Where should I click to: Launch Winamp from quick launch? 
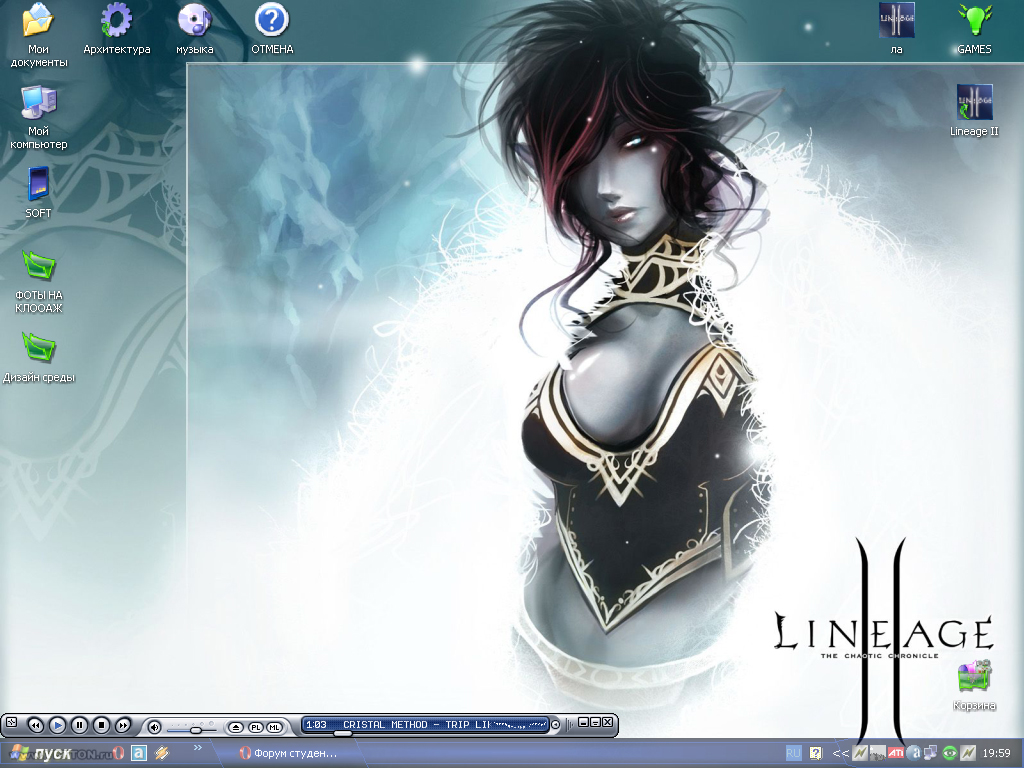[x=161, y=753]
